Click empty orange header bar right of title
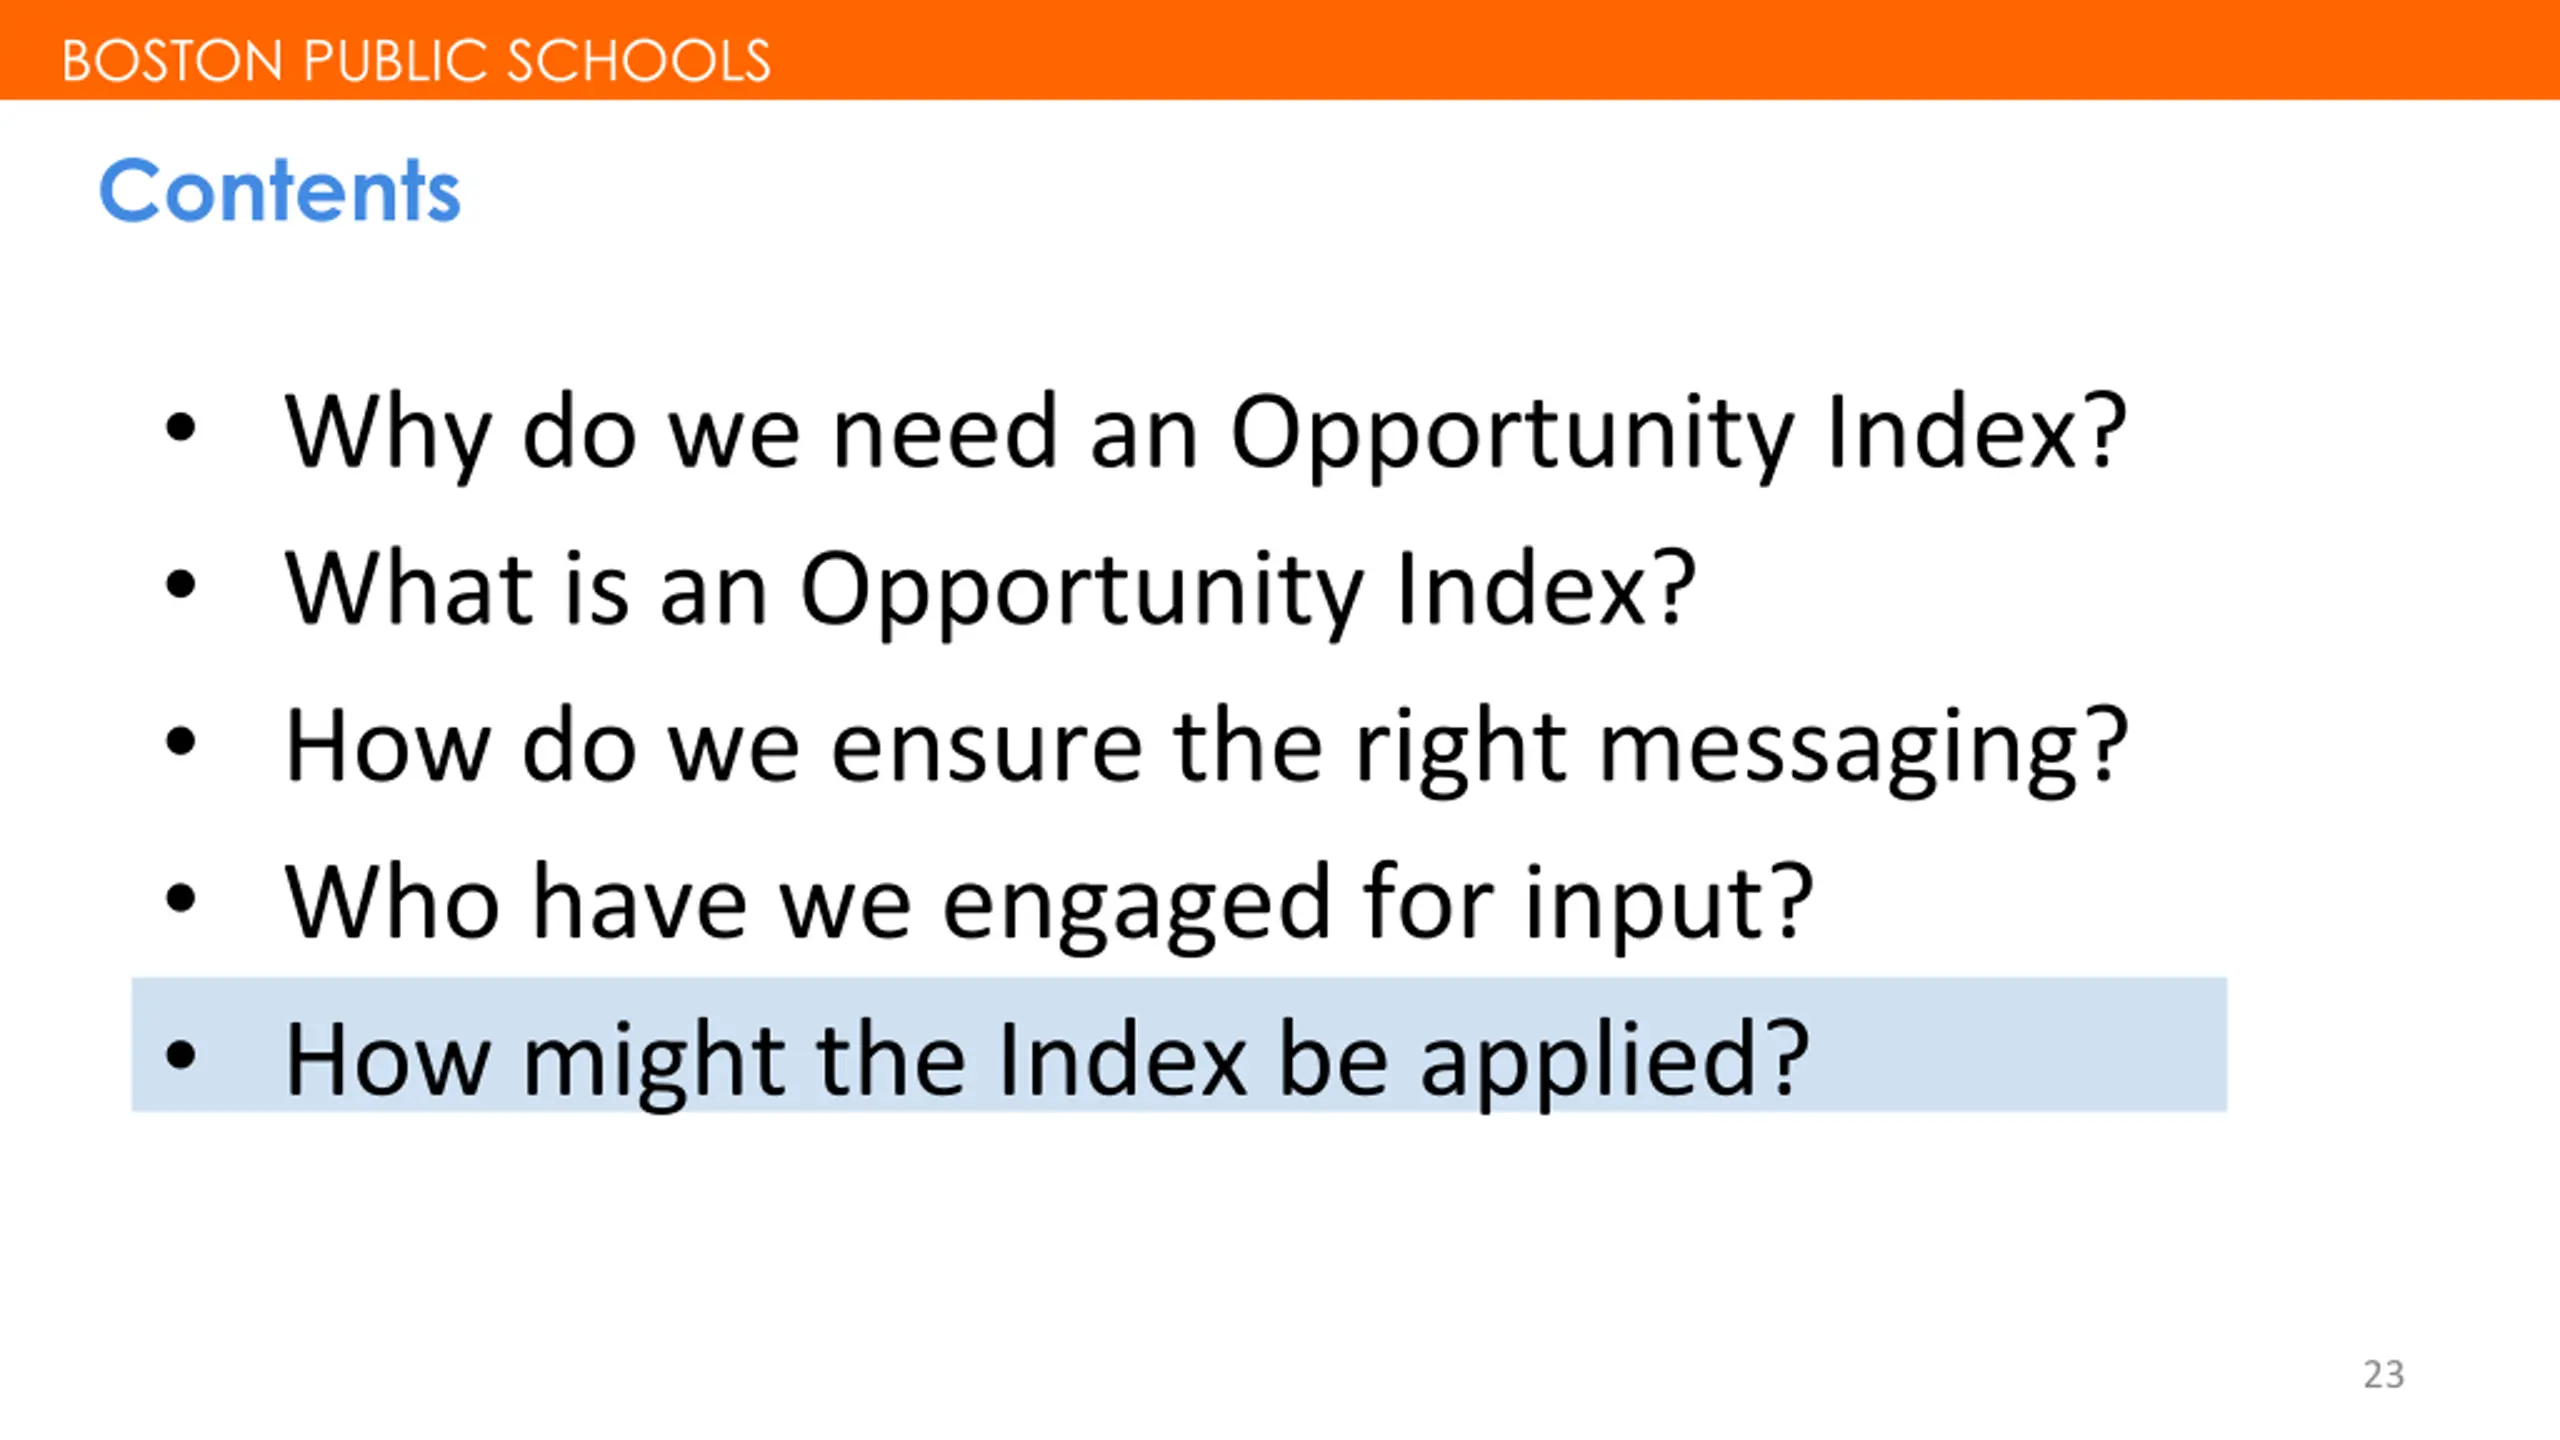This screenshot has width=2560, height=1440. (1600, 50)
